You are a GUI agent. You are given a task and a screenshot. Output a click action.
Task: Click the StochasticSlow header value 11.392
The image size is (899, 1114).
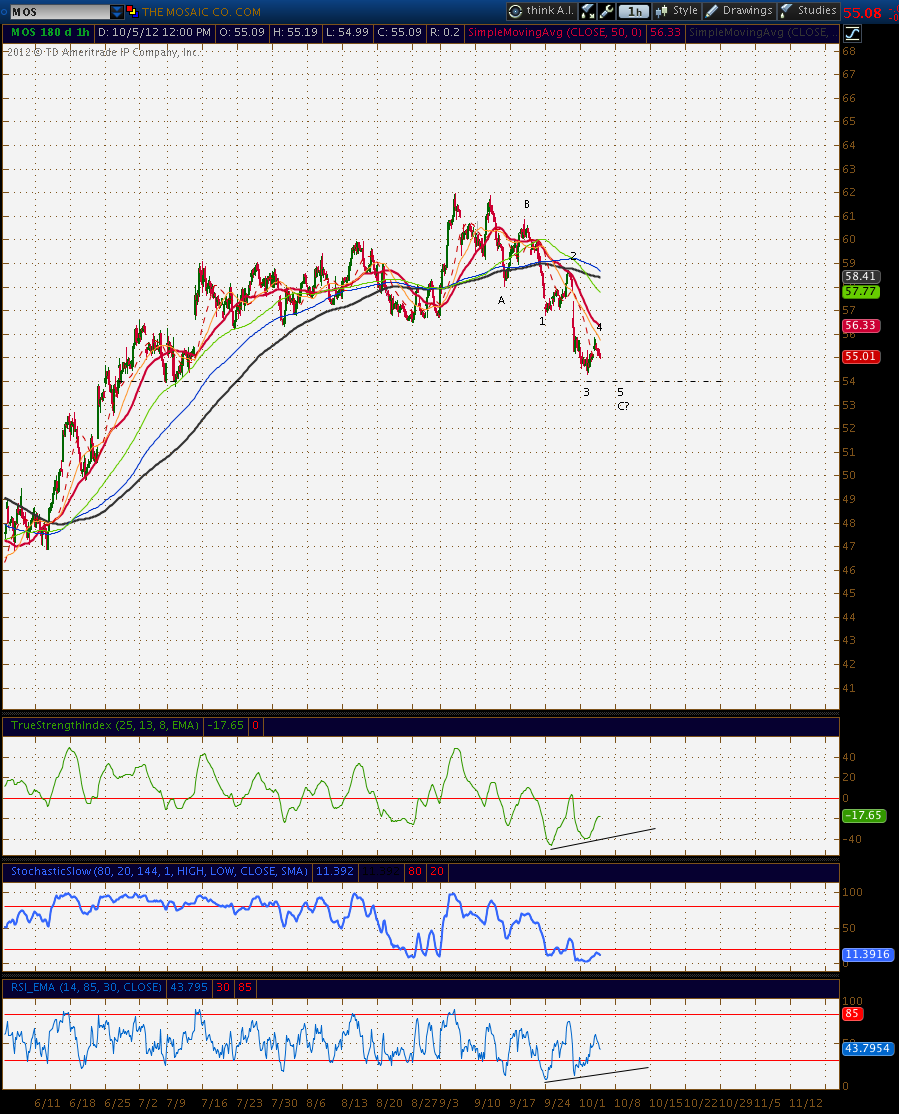(334, 871)
